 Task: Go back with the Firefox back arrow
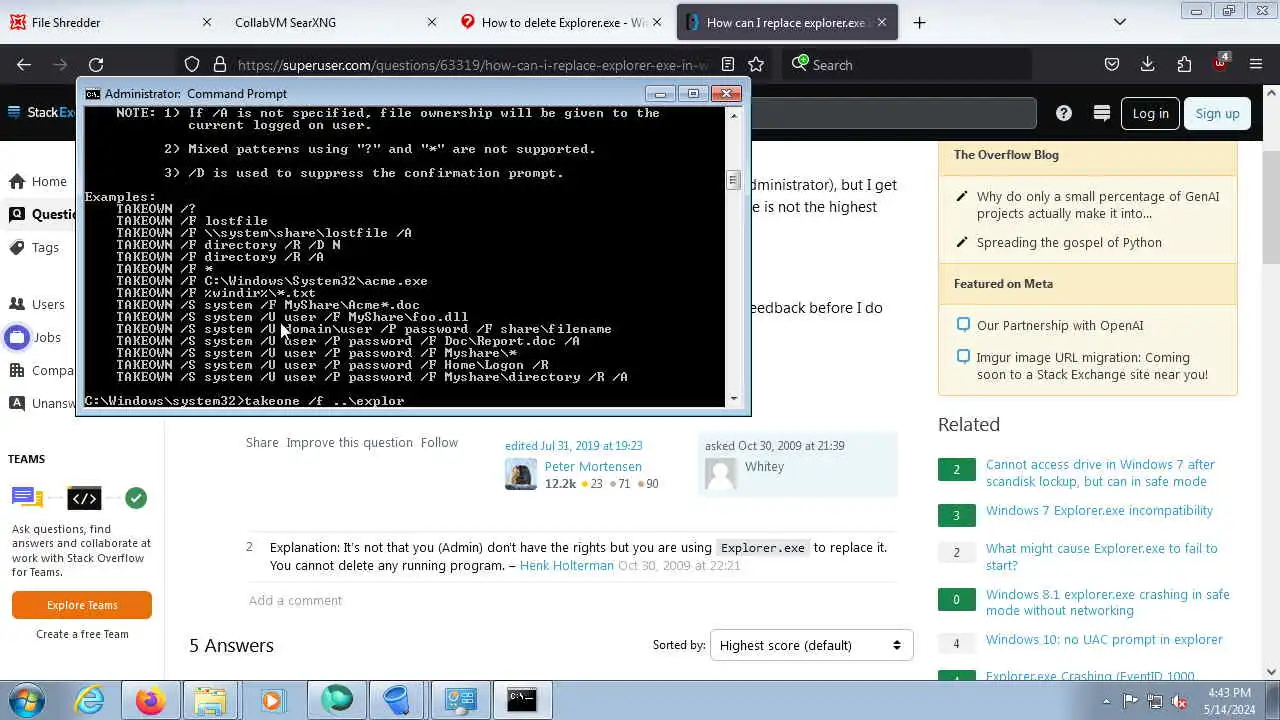click(x=24, y=64)
